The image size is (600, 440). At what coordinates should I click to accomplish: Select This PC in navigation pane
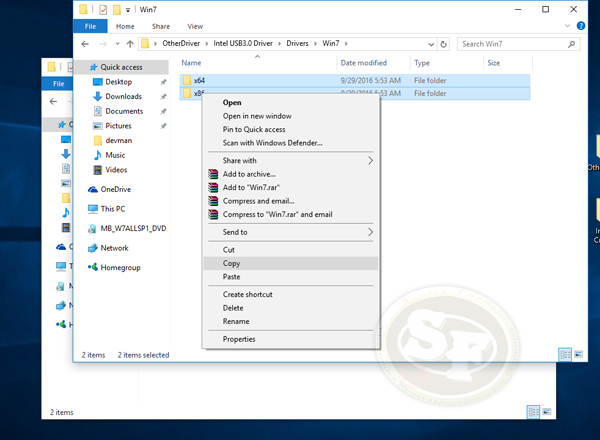(x=112, y=209)
